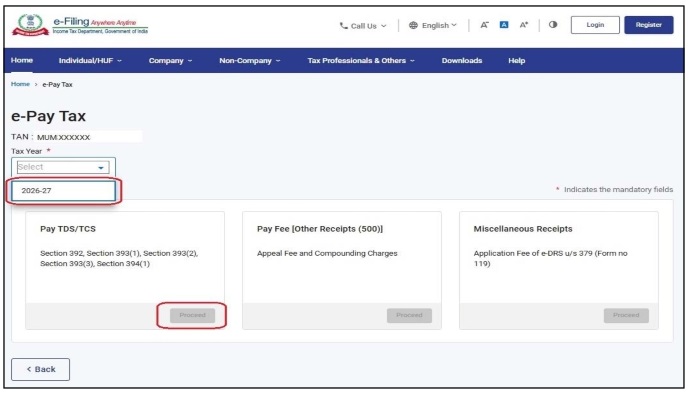
Task: Click Proceed under Pay TDS/TCS
Action: click(x=192, y=315)
